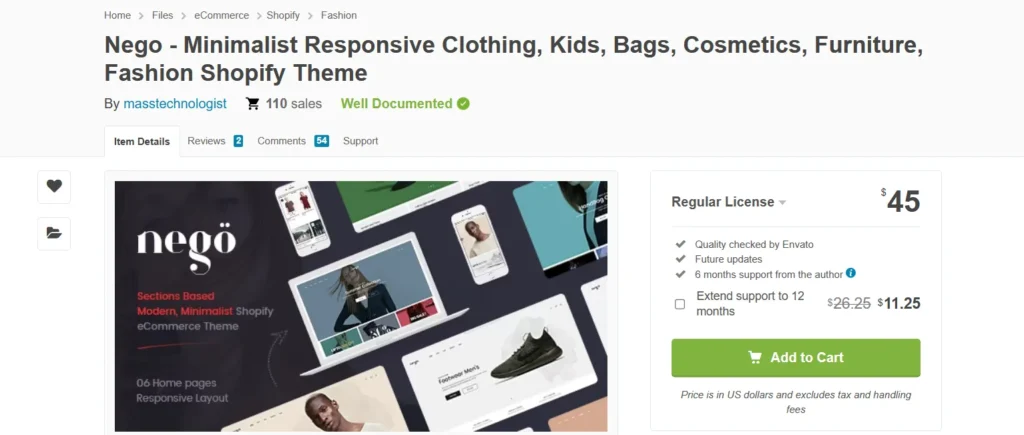Click the cart icon beside 110 sales

coord(252,104)
